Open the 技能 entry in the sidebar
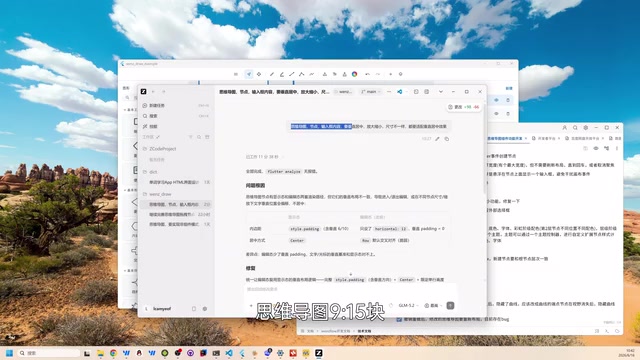This screenshot has height=360, width=640. [176, 127]
